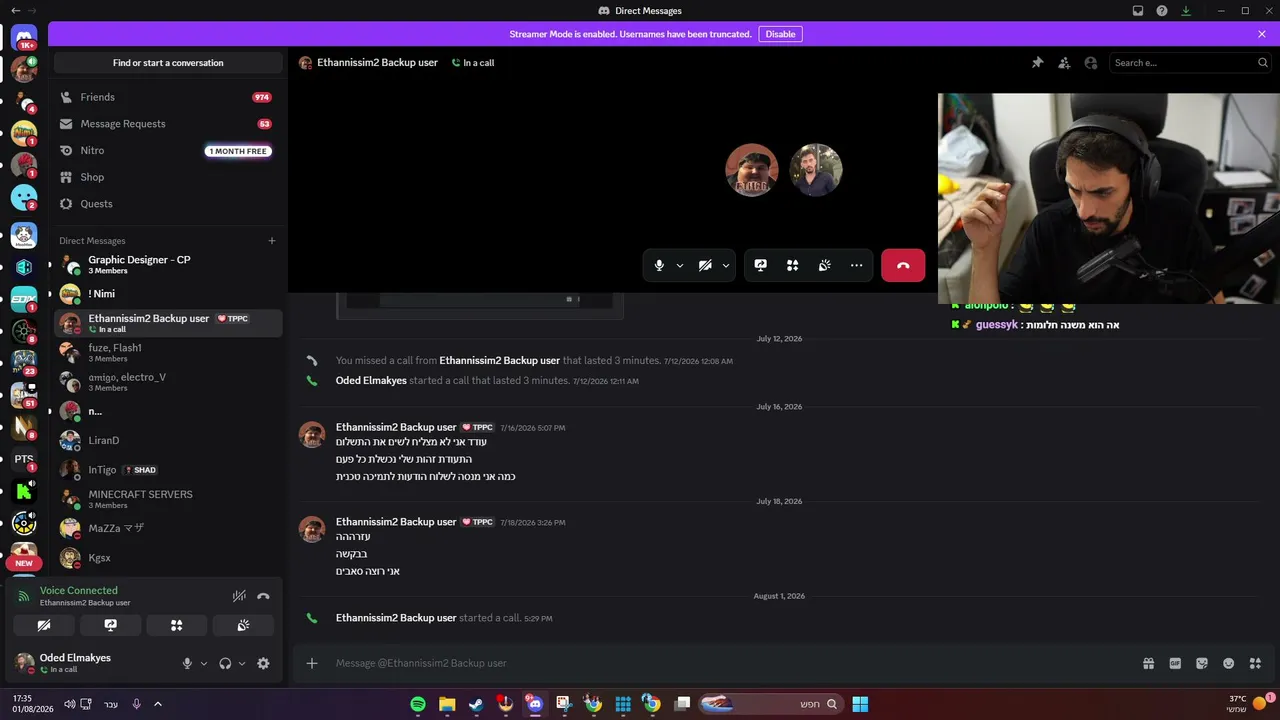
Task: Turn on camera in the call controls
Action: pyautogui.click(x=705, y=265)
